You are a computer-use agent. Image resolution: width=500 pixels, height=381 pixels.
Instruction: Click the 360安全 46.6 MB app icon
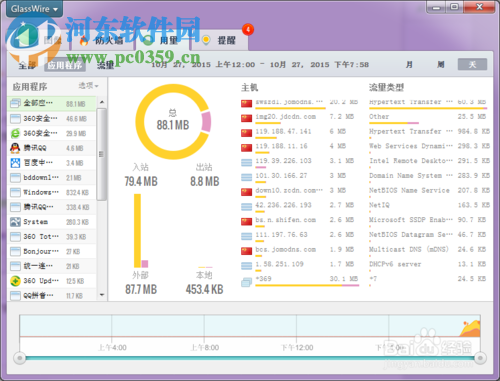pyautogui.click(x=15, y=118)
